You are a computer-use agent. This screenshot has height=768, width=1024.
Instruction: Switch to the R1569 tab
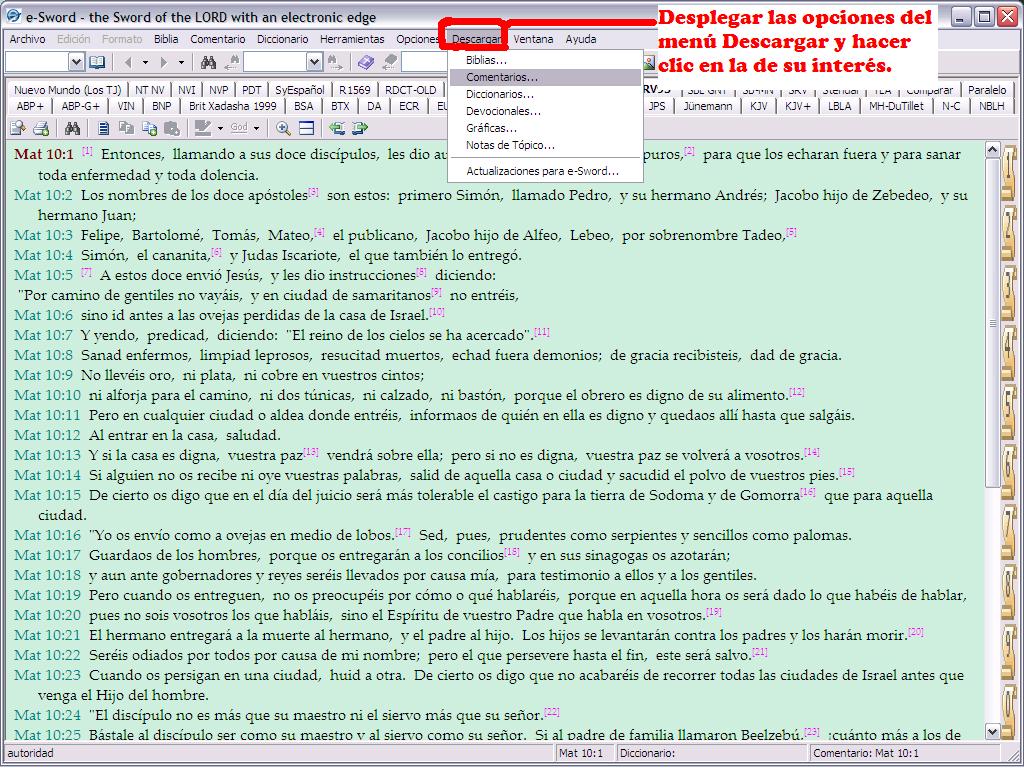(x=355, y=90)
